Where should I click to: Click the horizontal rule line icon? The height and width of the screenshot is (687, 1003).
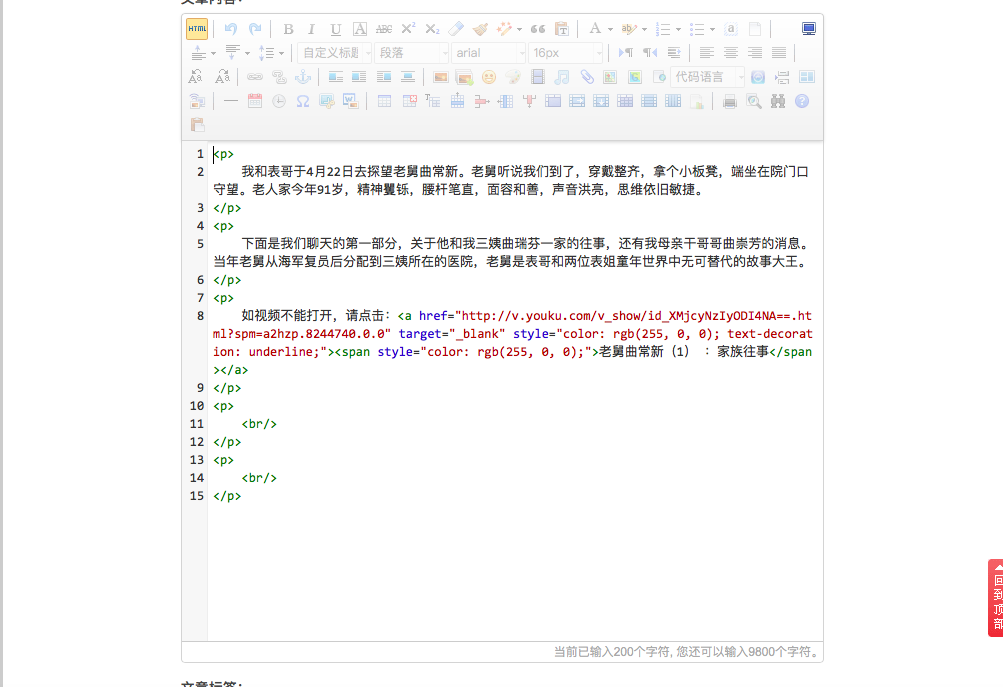click(231, 101)
